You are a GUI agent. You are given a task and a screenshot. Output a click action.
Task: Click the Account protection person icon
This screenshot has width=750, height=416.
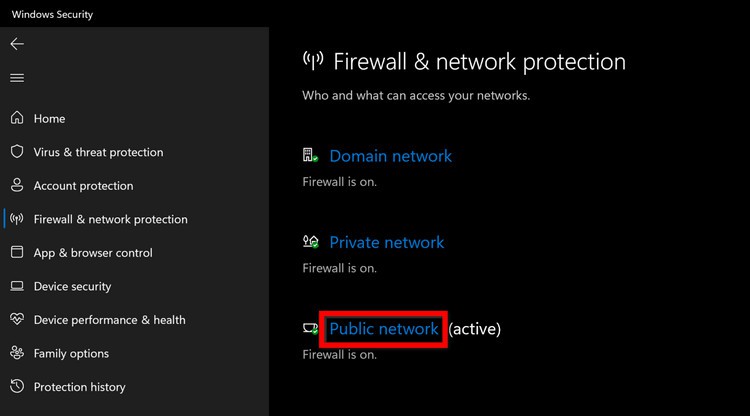(17, 185)
